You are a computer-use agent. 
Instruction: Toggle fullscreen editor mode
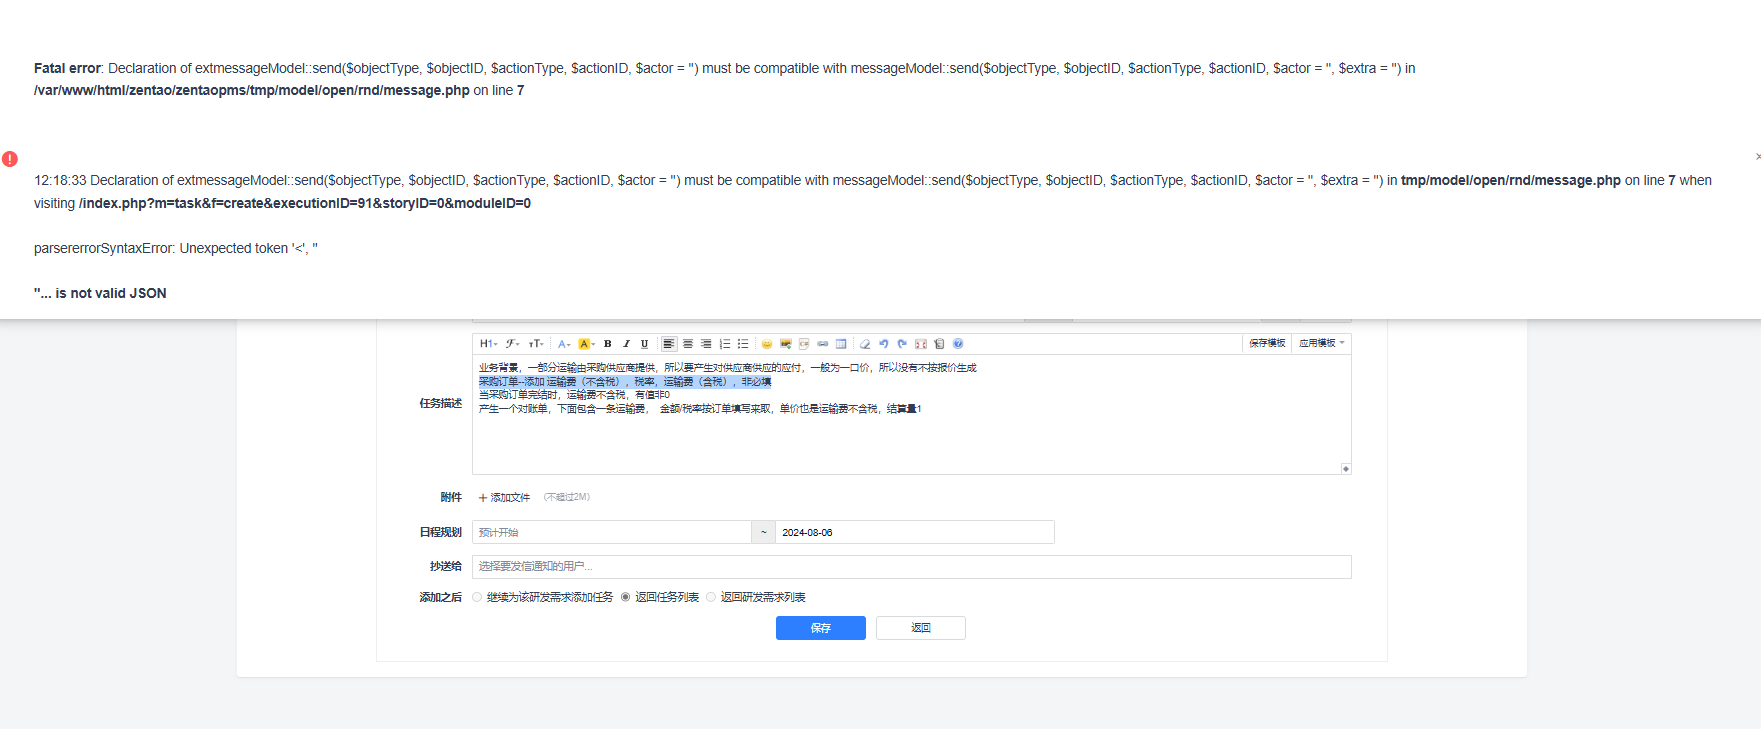(921, 344)
